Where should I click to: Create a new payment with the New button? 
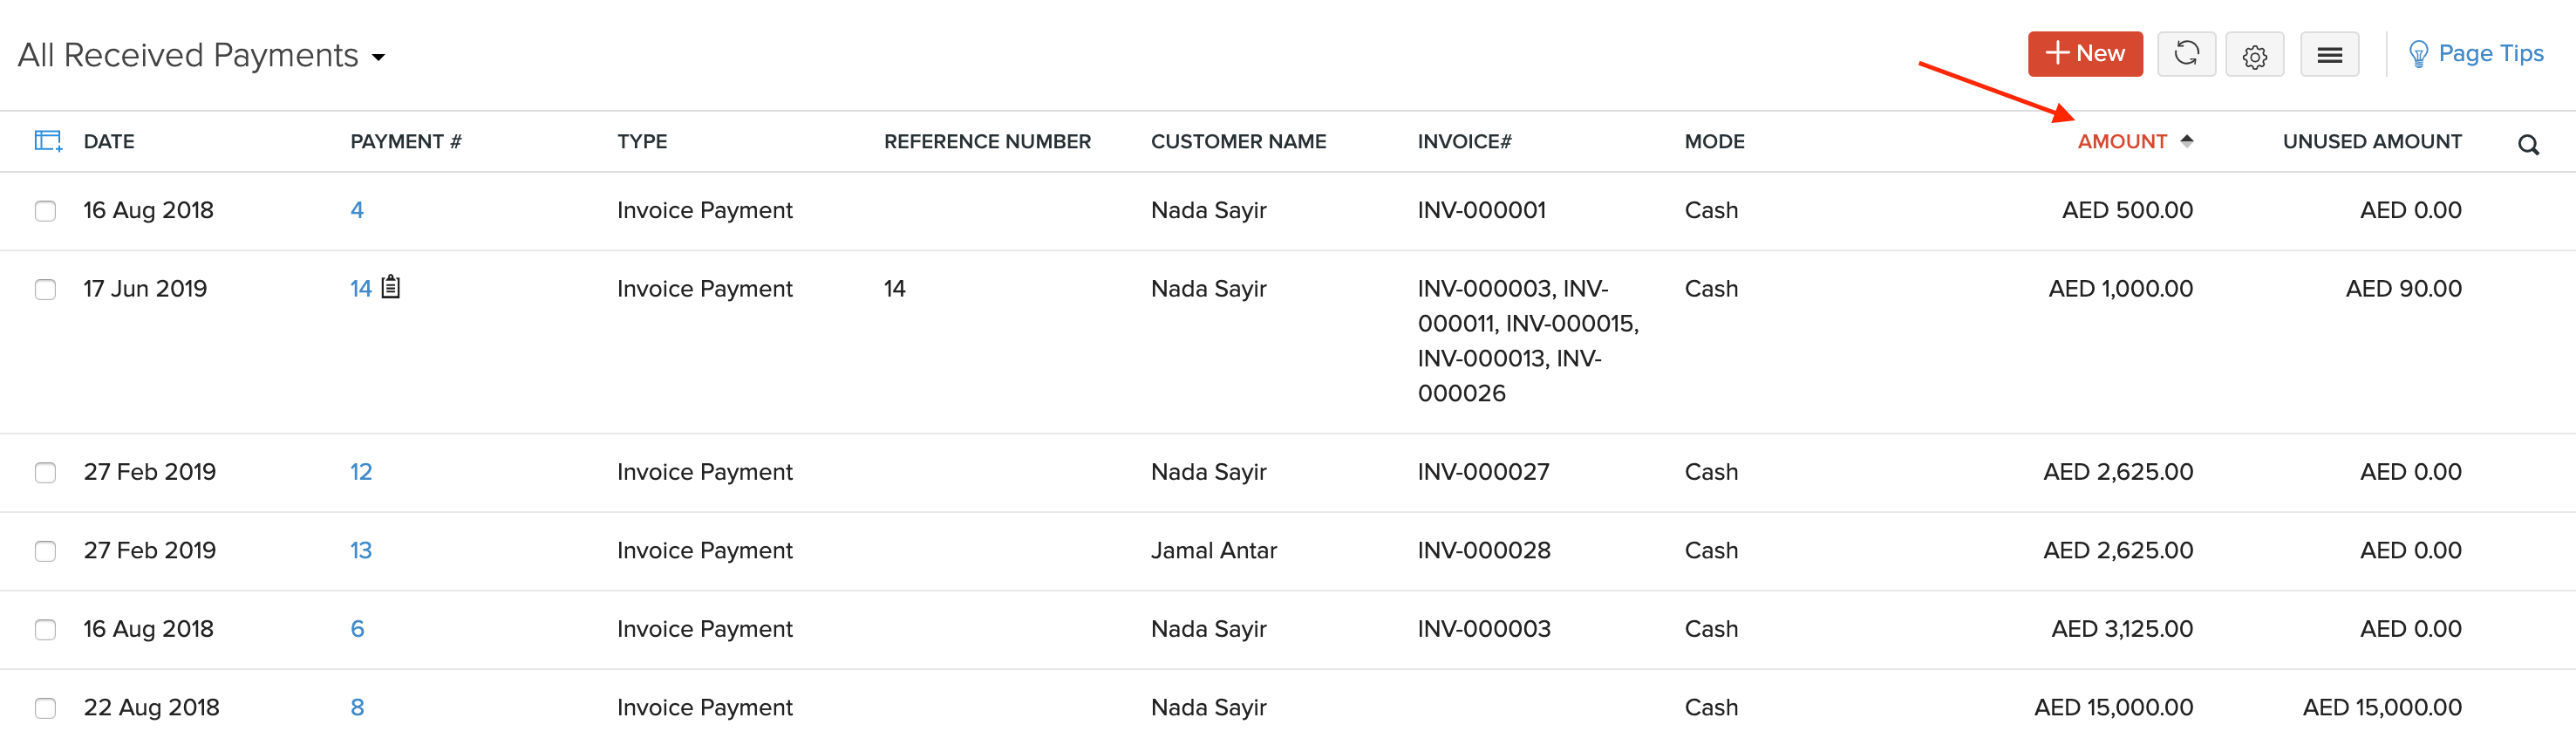2085,54
